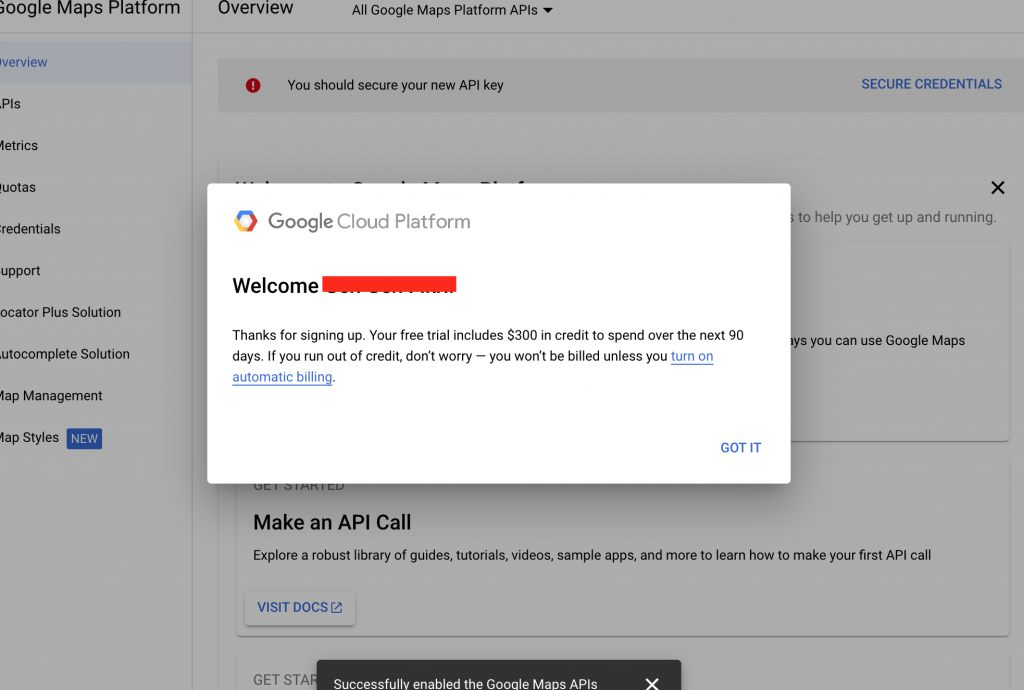Click the red warning icon in the alert banner
The image size is (1024, 690).
(253, 84)
